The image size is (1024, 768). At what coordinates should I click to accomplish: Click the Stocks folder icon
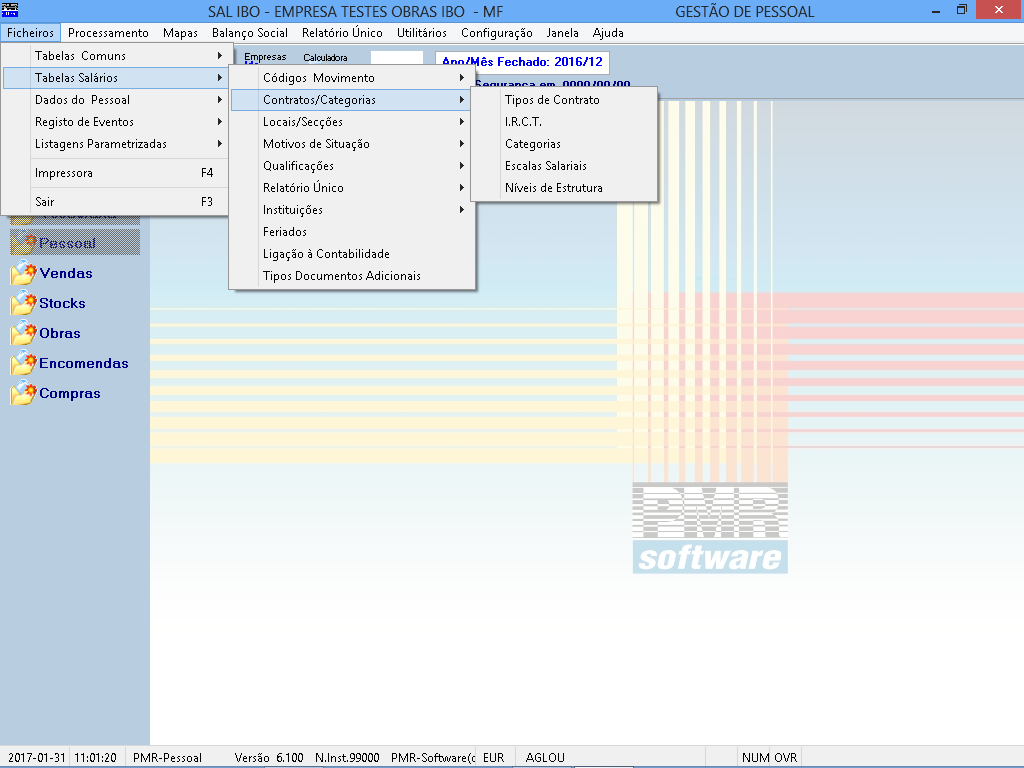(23, 304)
